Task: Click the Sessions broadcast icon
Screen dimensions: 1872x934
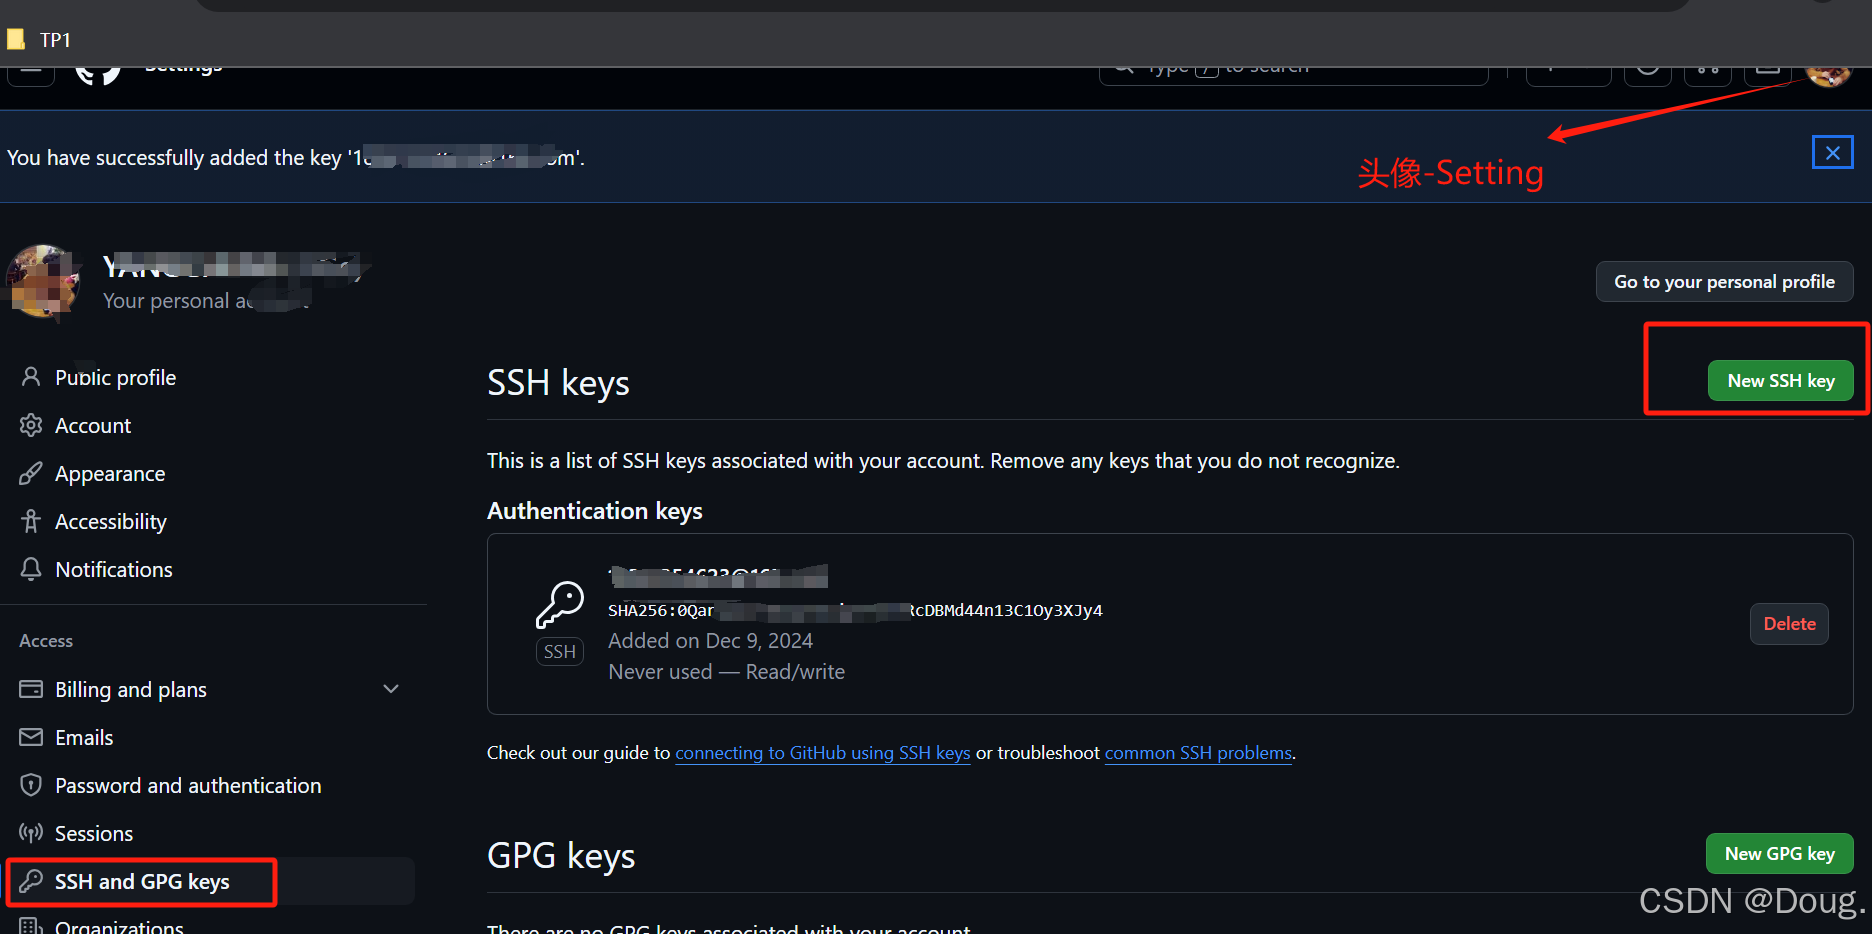Action: coord(30,833)
